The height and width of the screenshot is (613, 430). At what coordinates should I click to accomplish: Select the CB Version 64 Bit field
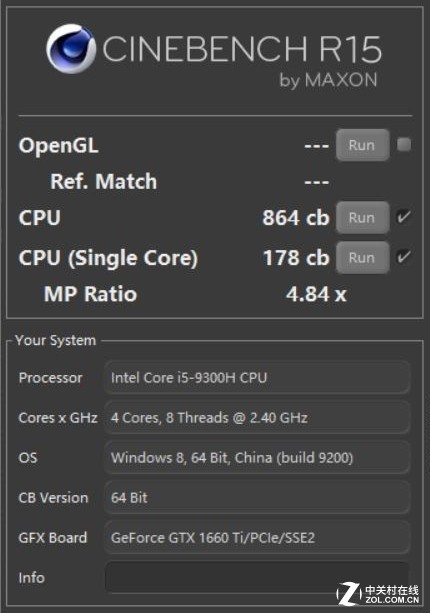click(x=257, y=498)
